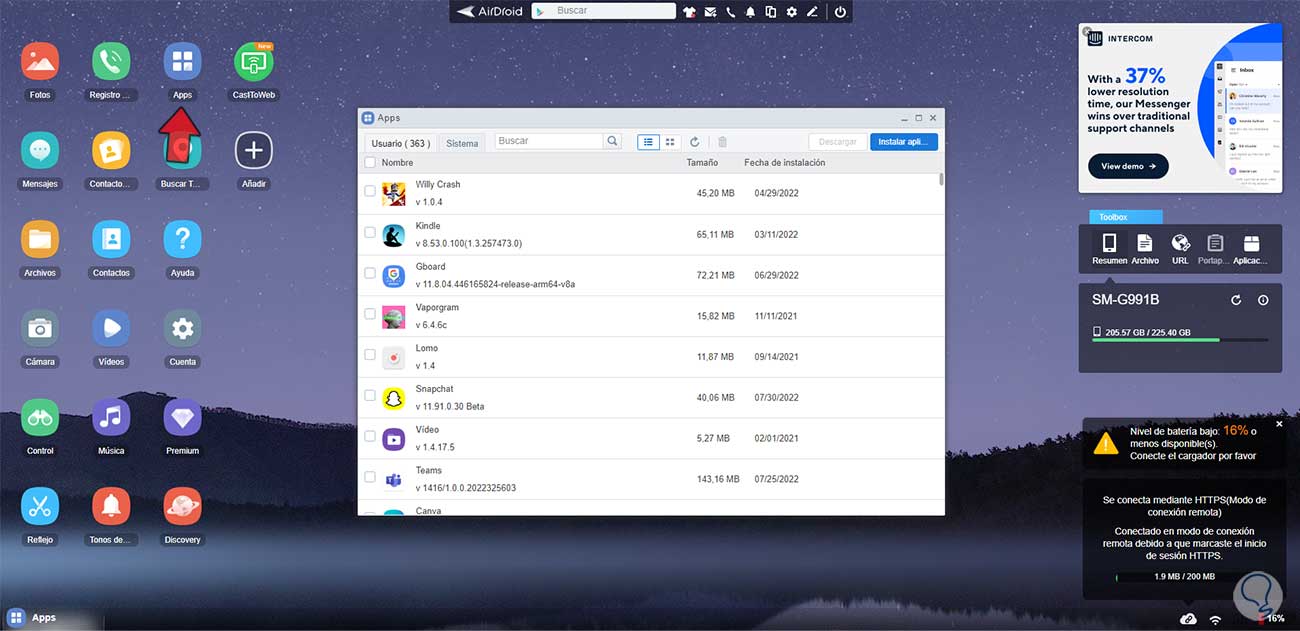The width and height of the screenshot is (1300, 631).
Task: Launch the Reflejo scissors icon
Action: pos(40,506)
